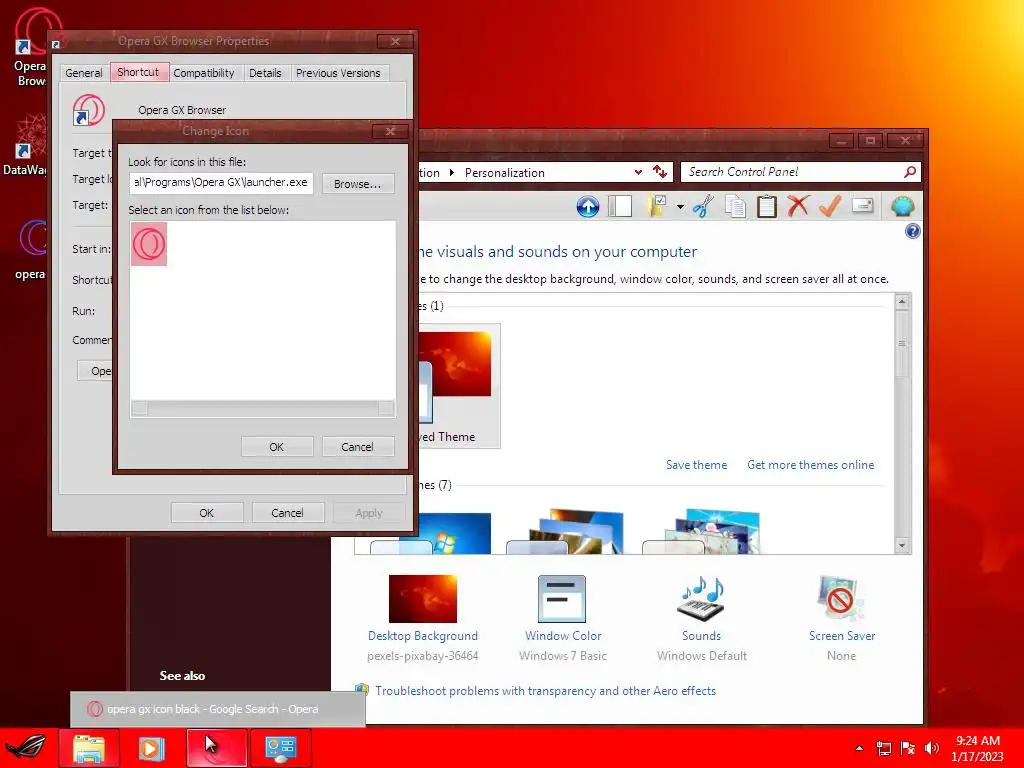Viewport: 1024px width, 768px height.
Task: Click the Opera GX icon in Properties header
Action: (x=88, y=110)
